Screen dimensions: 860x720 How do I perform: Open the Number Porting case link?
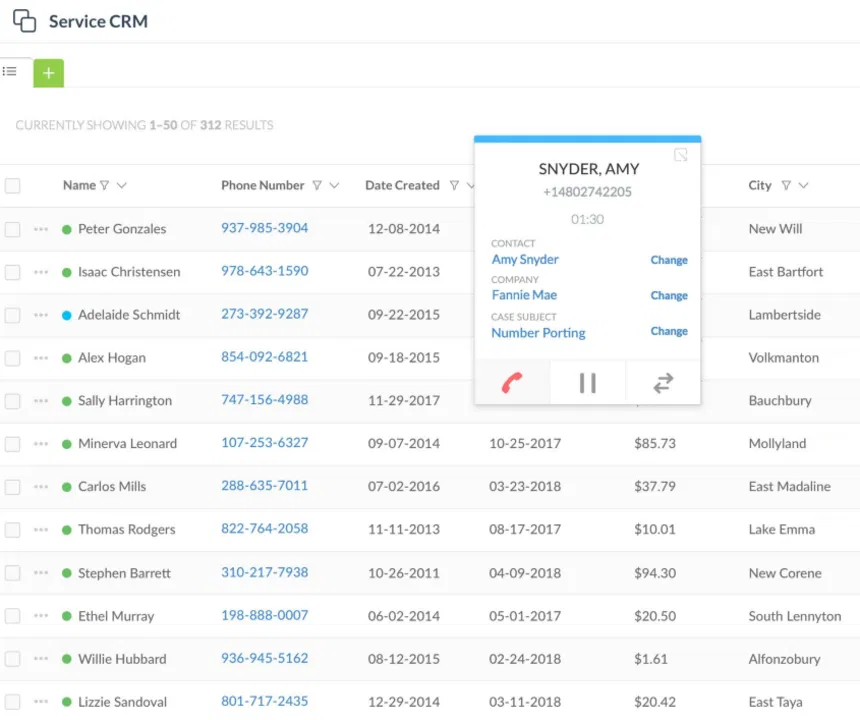pos(538,333)
